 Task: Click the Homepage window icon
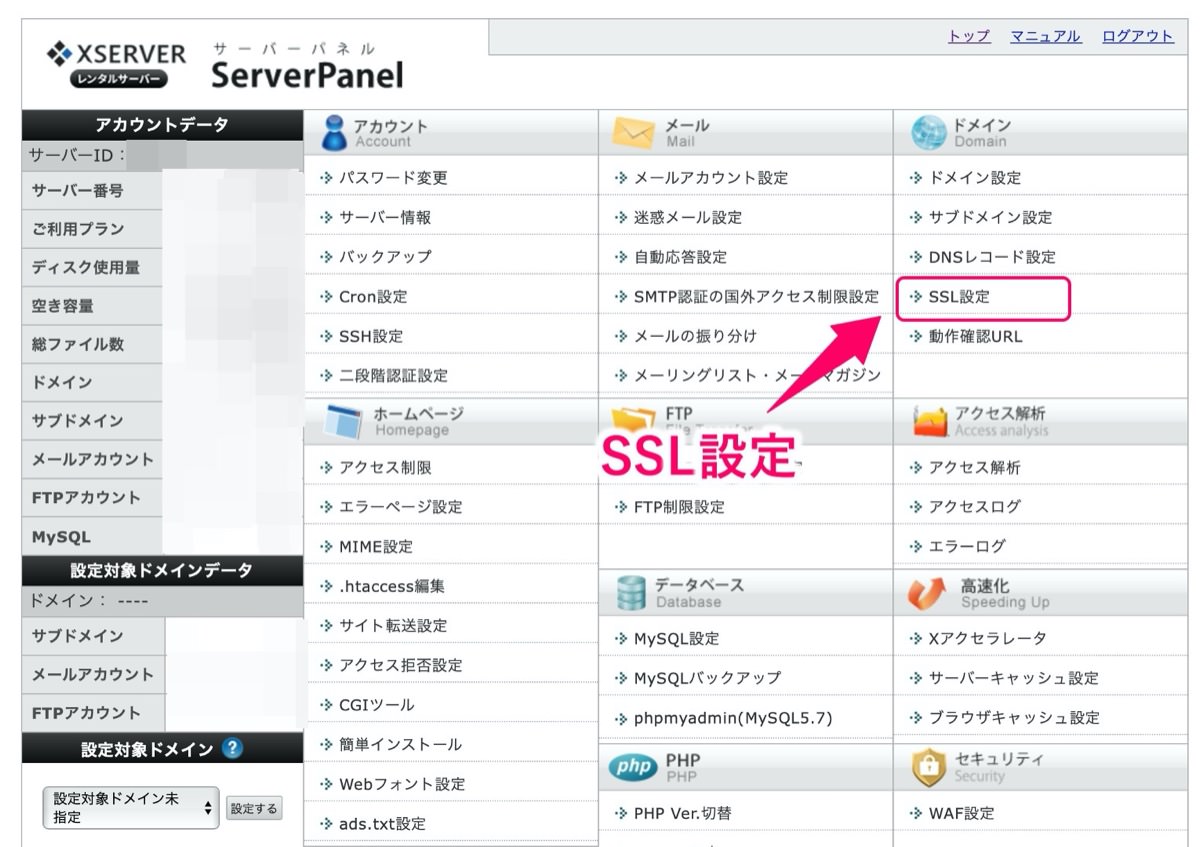(343, 422)
